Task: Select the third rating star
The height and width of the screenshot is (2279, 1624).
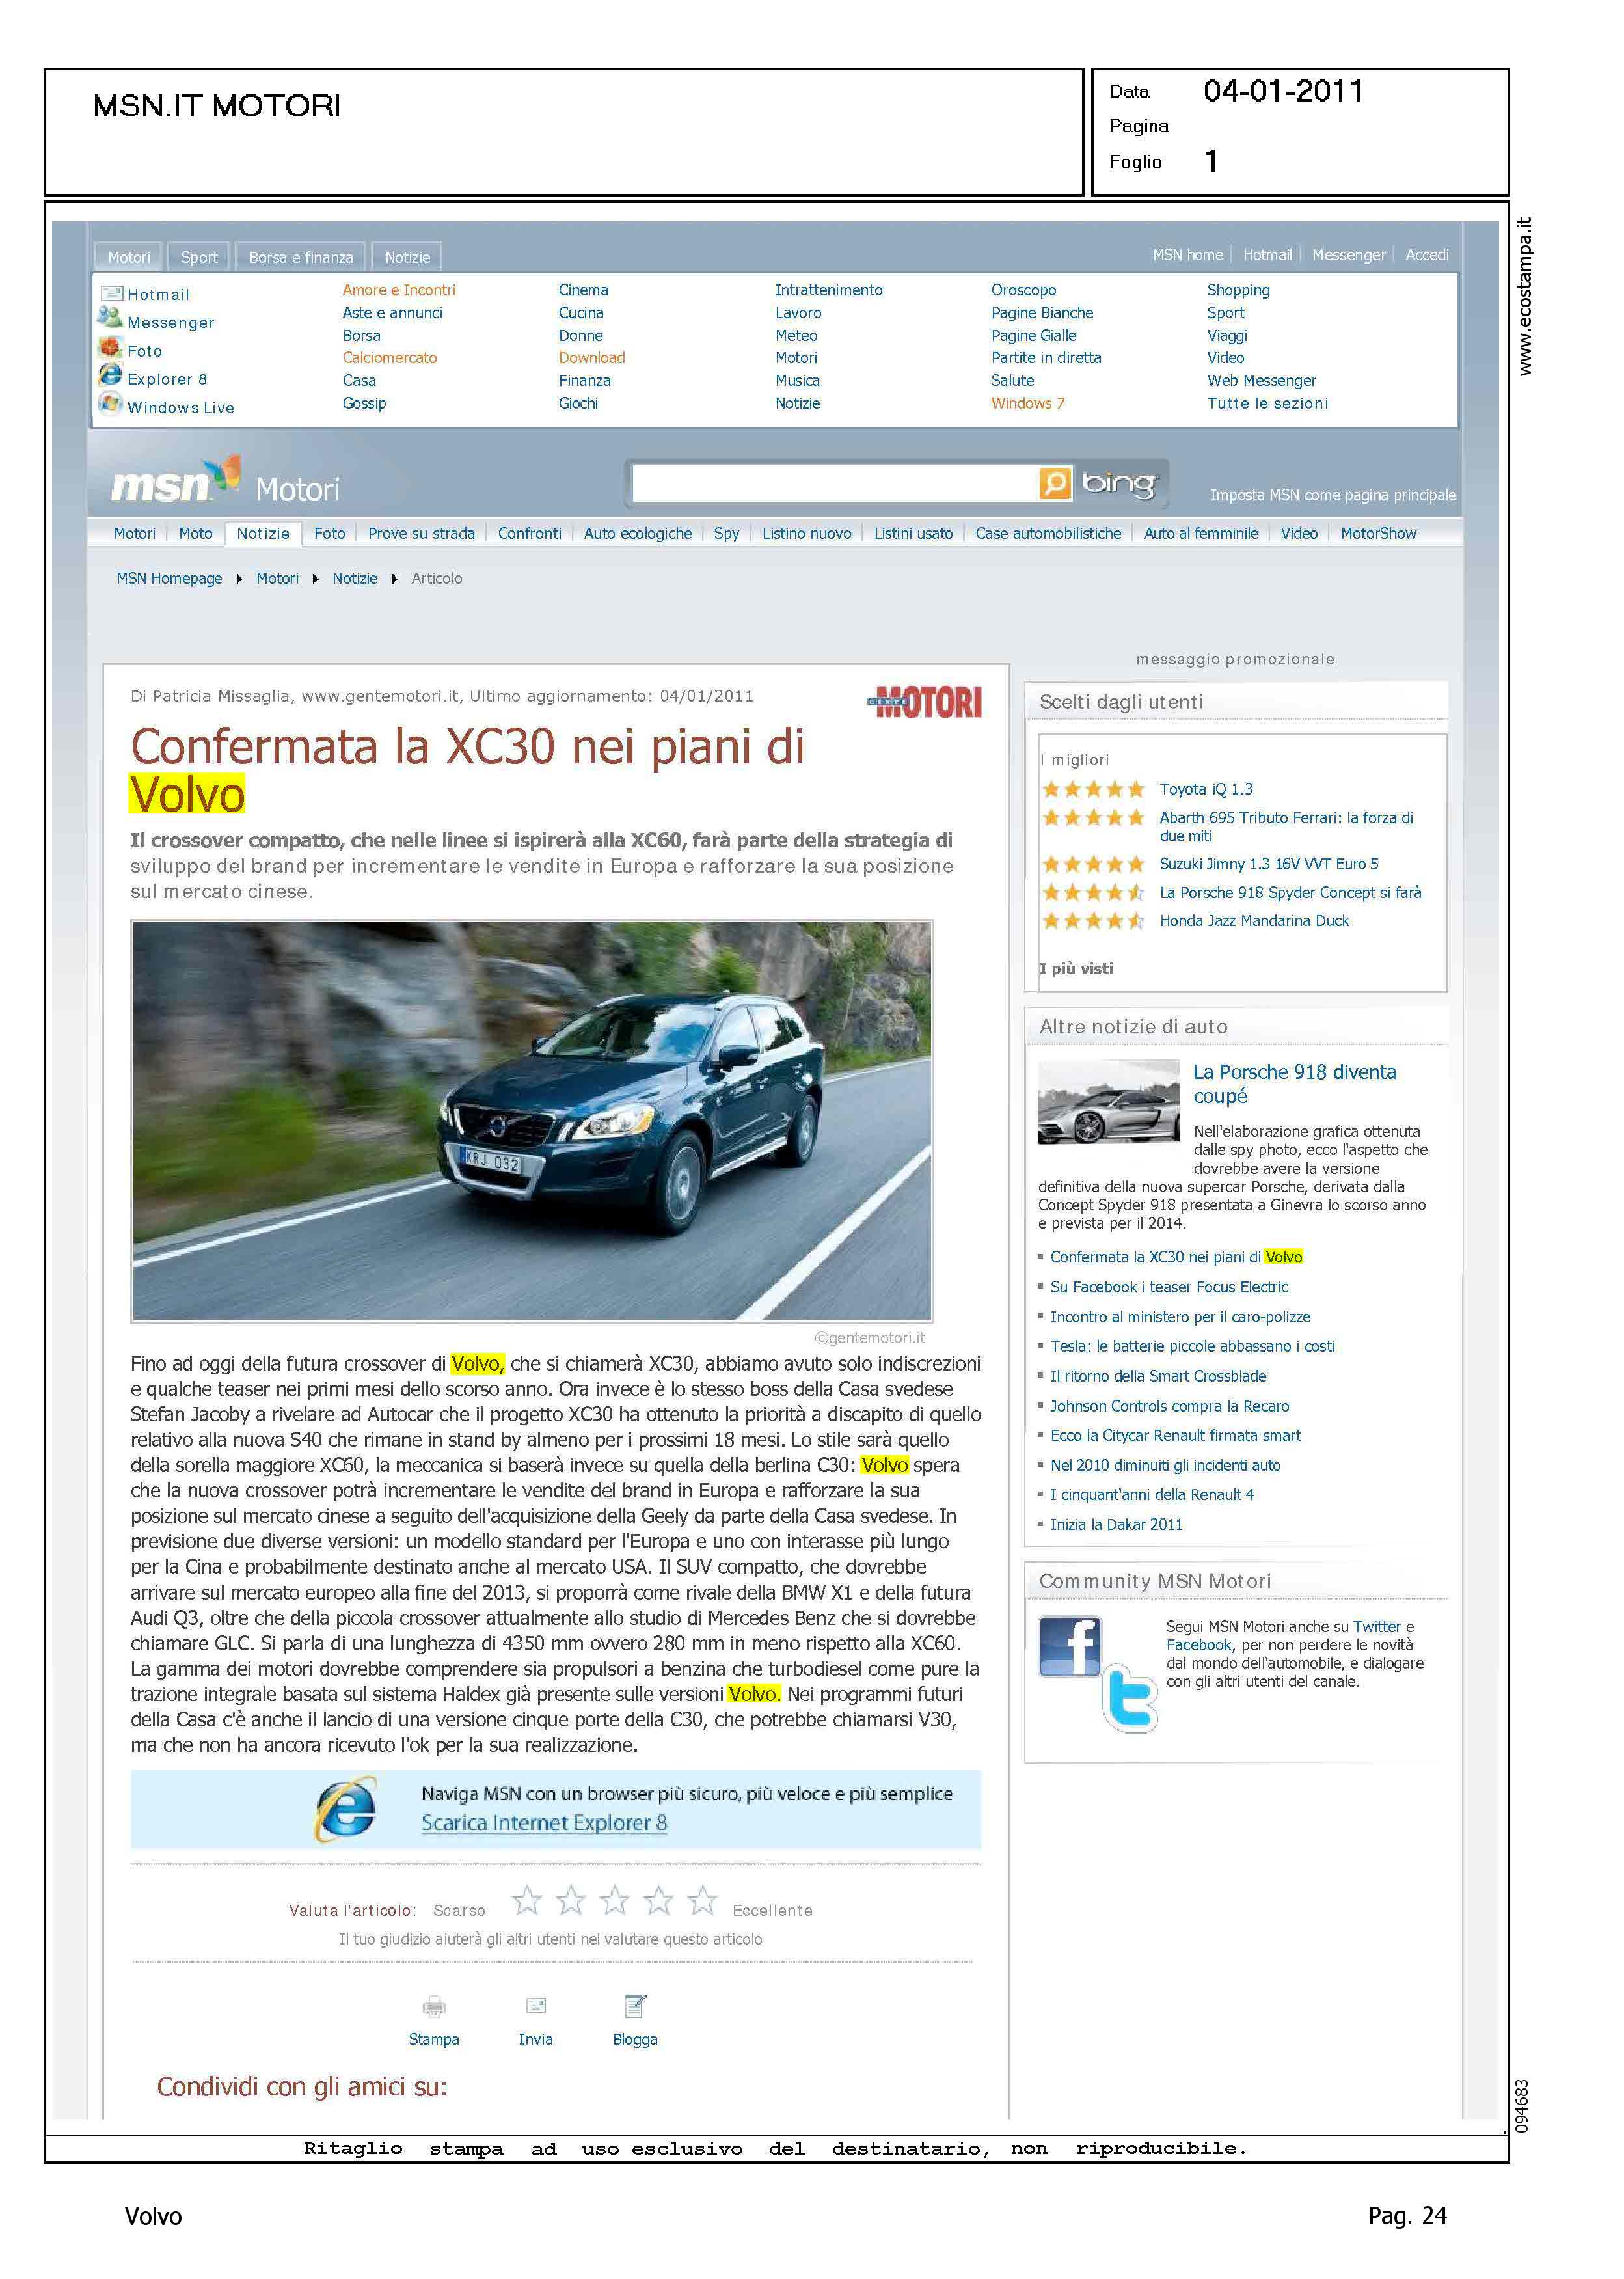Action: (x=615, y=1900)
